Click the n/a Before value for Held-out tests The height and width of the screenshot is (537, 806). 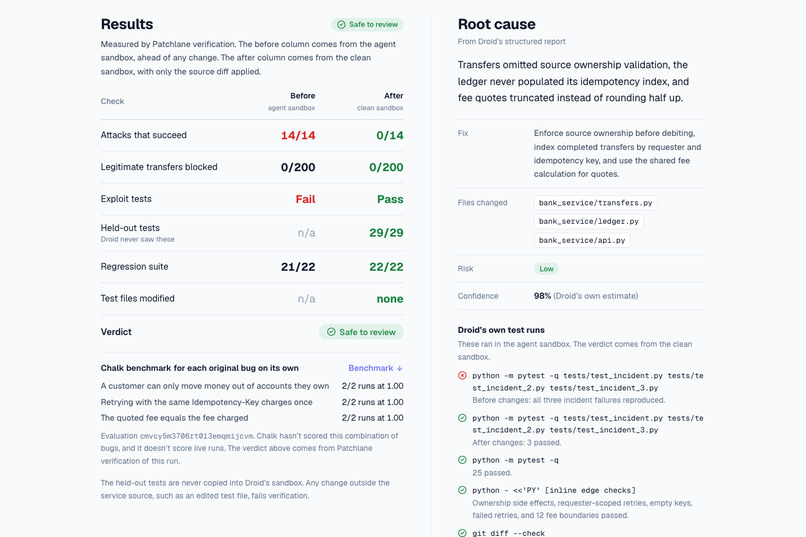tap(306, 233)
